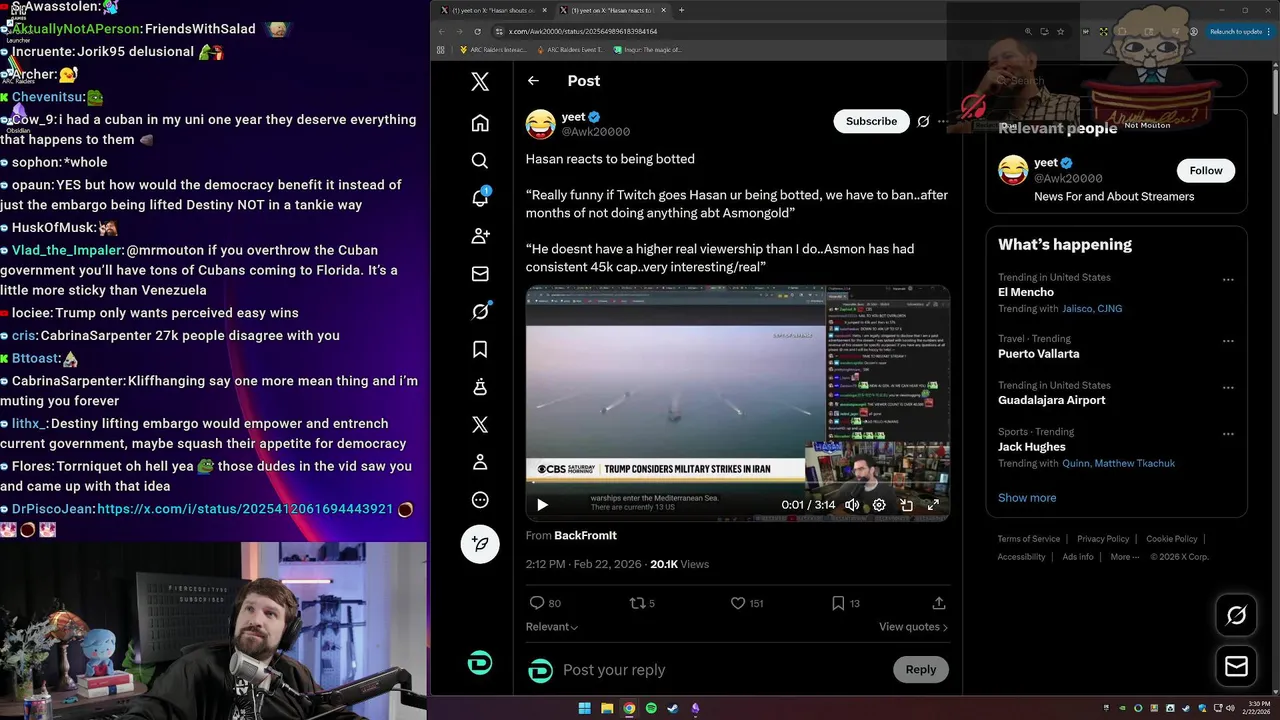Click the share icon under the post

(x=938, y=603)
